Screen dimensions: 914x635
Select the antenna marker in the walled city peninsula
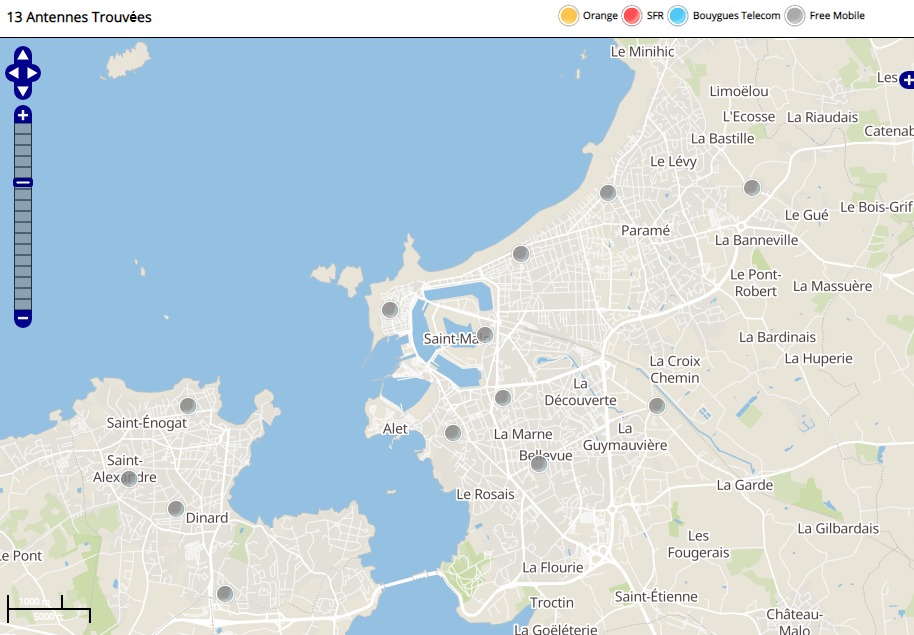pos(390,310)
